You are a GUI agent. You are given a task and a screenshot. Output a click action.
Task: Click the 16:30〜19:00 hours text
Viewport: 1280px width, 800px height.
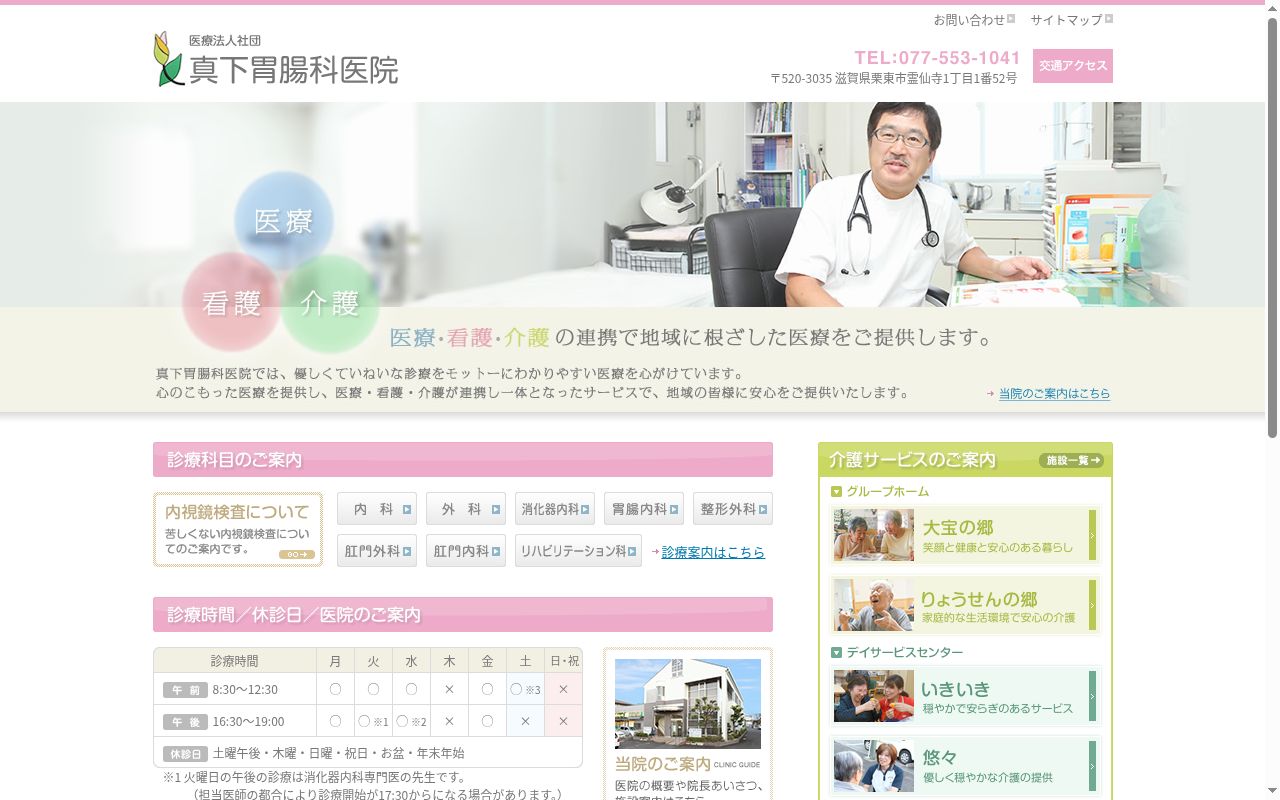248,722
